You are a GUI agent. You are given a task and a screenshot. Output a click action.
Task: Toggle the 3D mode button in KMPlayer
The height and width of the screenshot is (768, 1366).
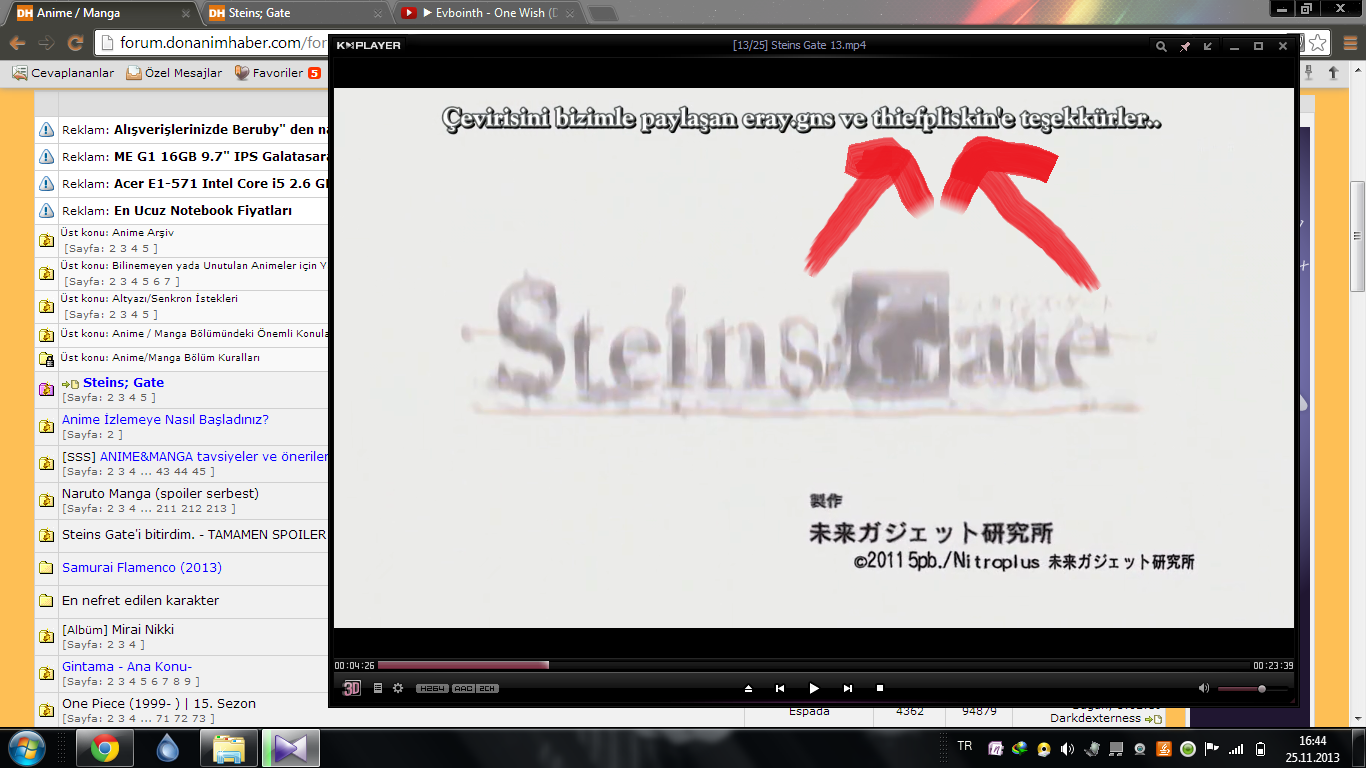(x=352, y=688)
